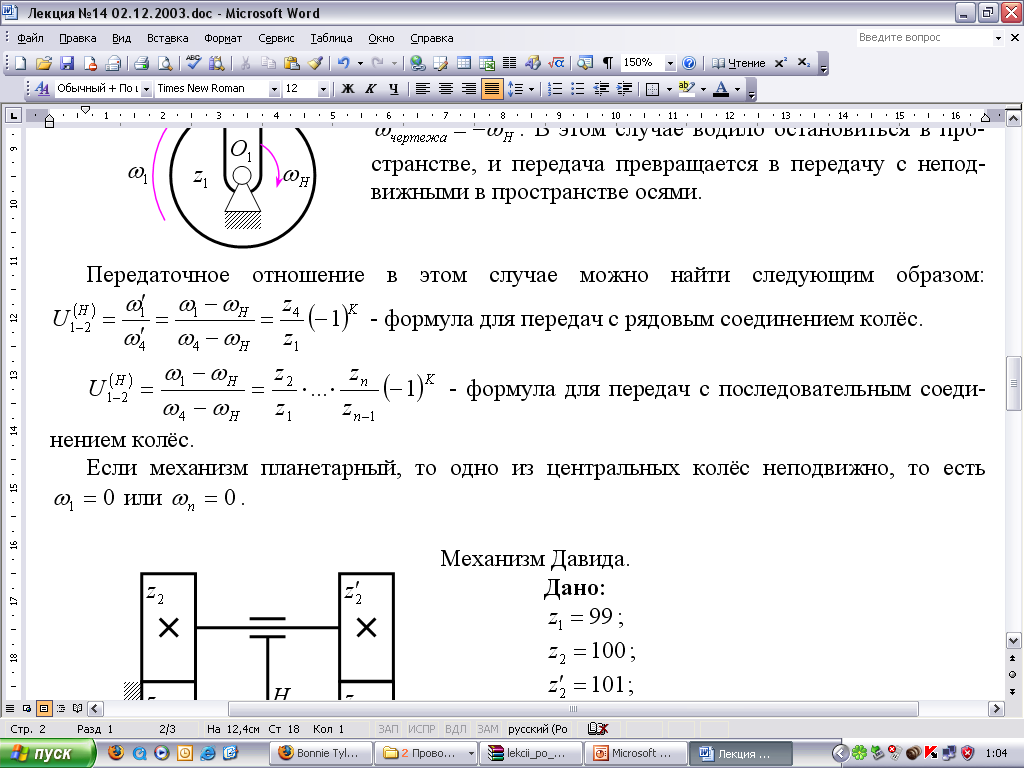Open the Файл menu
The image size is (1024, 768).
30,38
